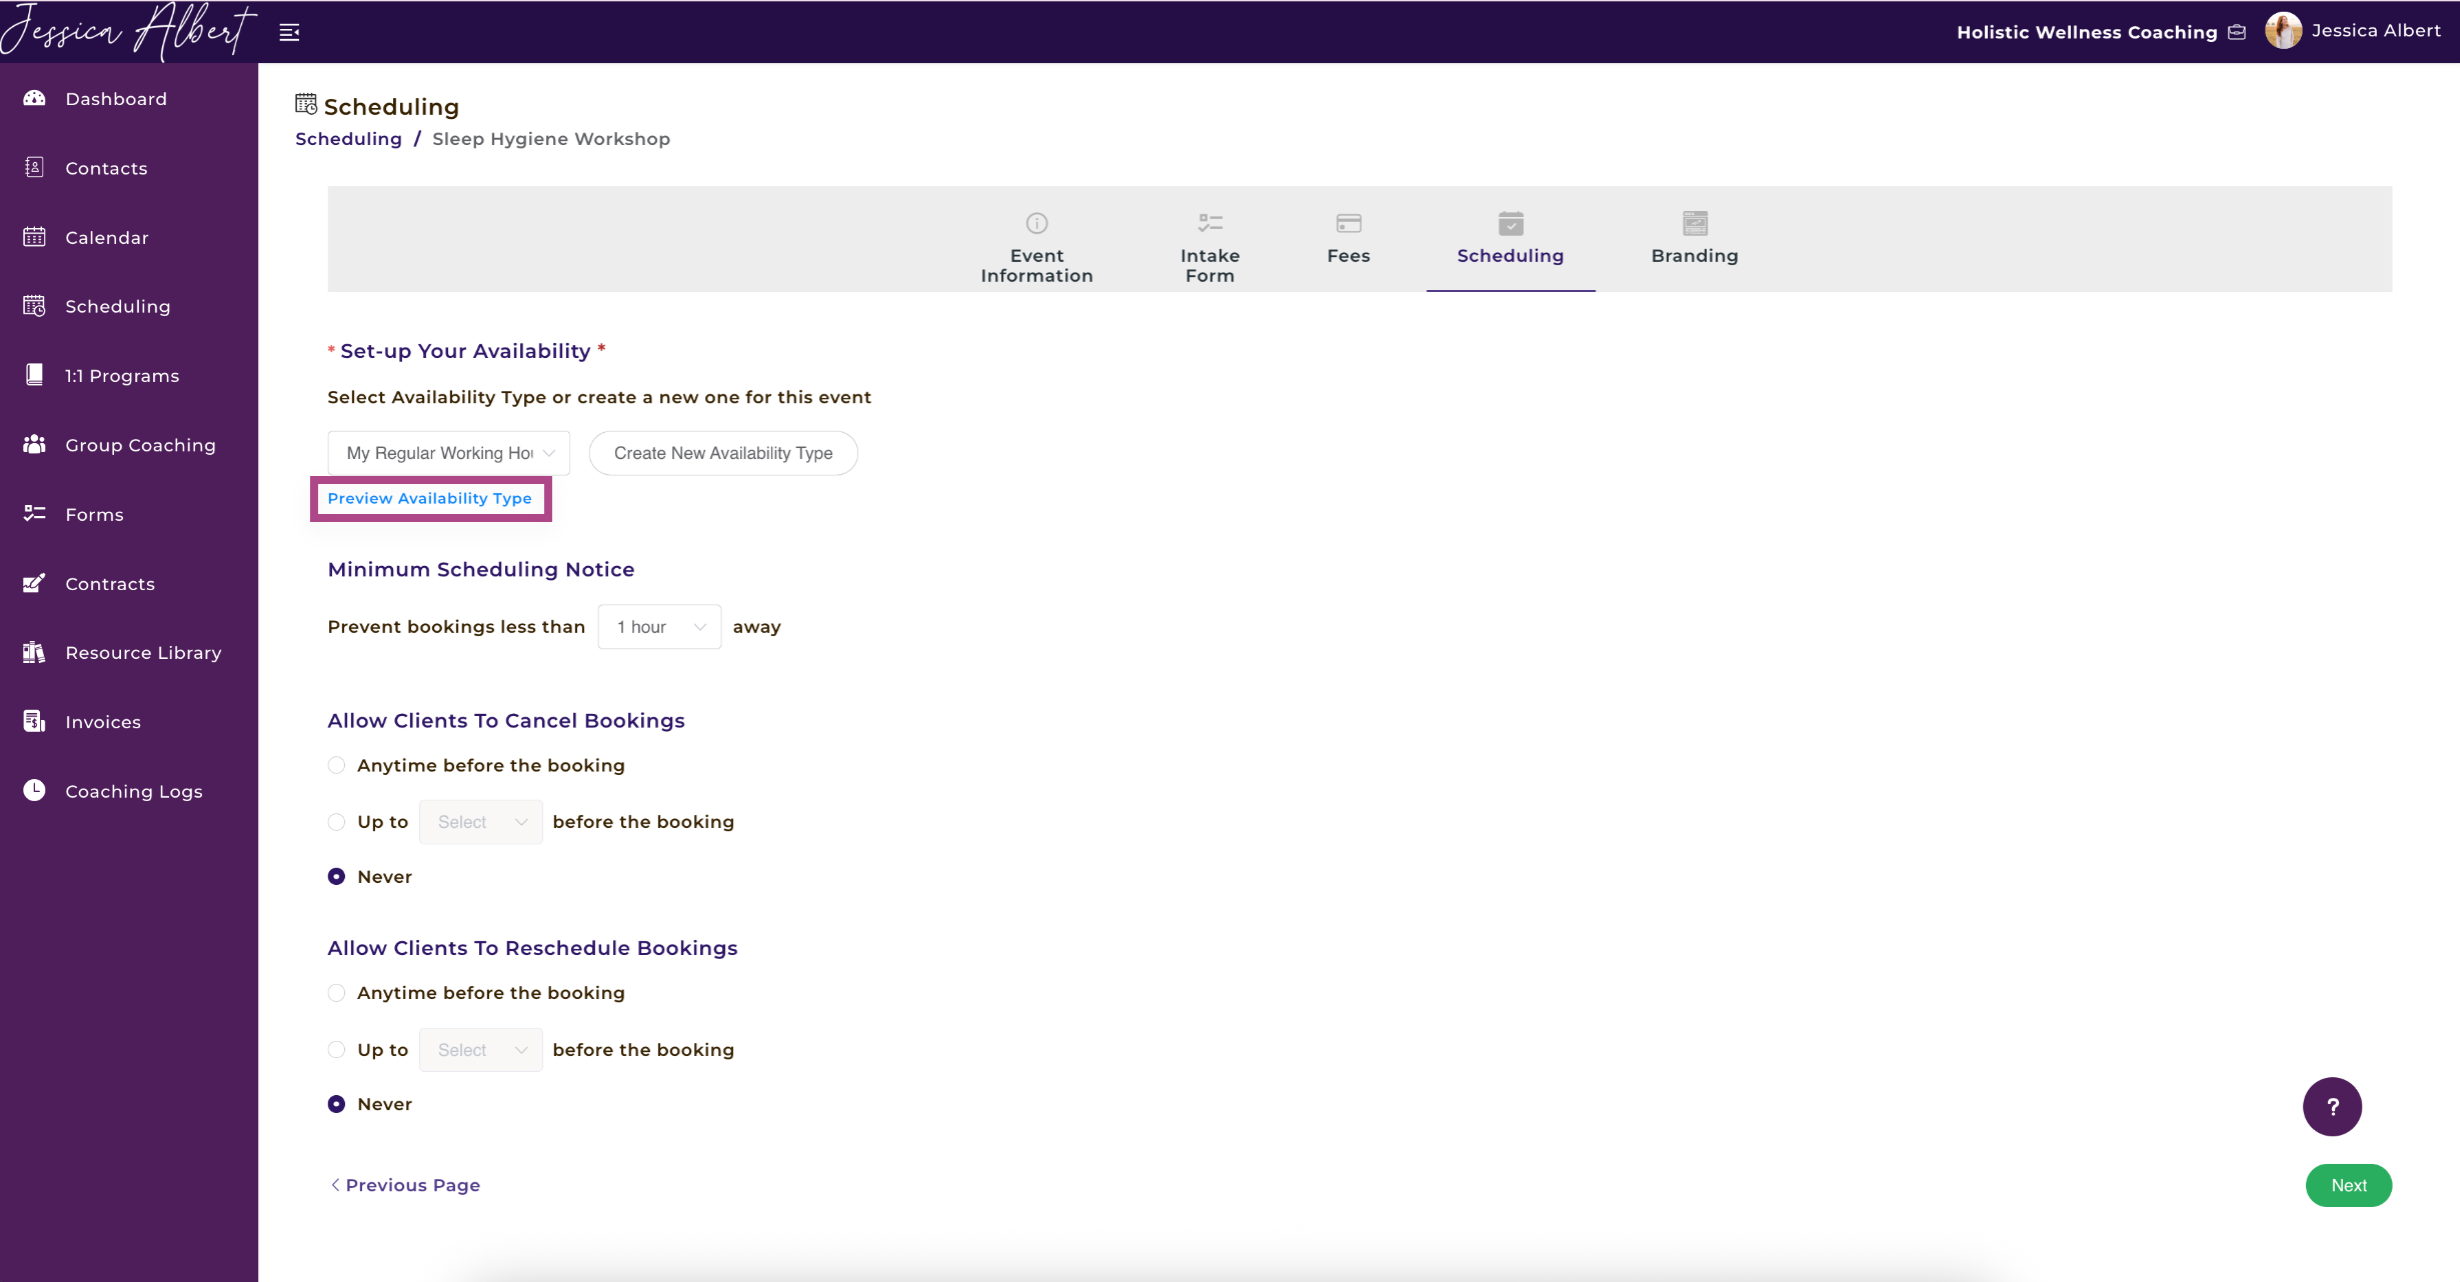Click the Resource Library books icon
The height and width of the screenshot is (1282, 2460).
[x=35, y=652]
